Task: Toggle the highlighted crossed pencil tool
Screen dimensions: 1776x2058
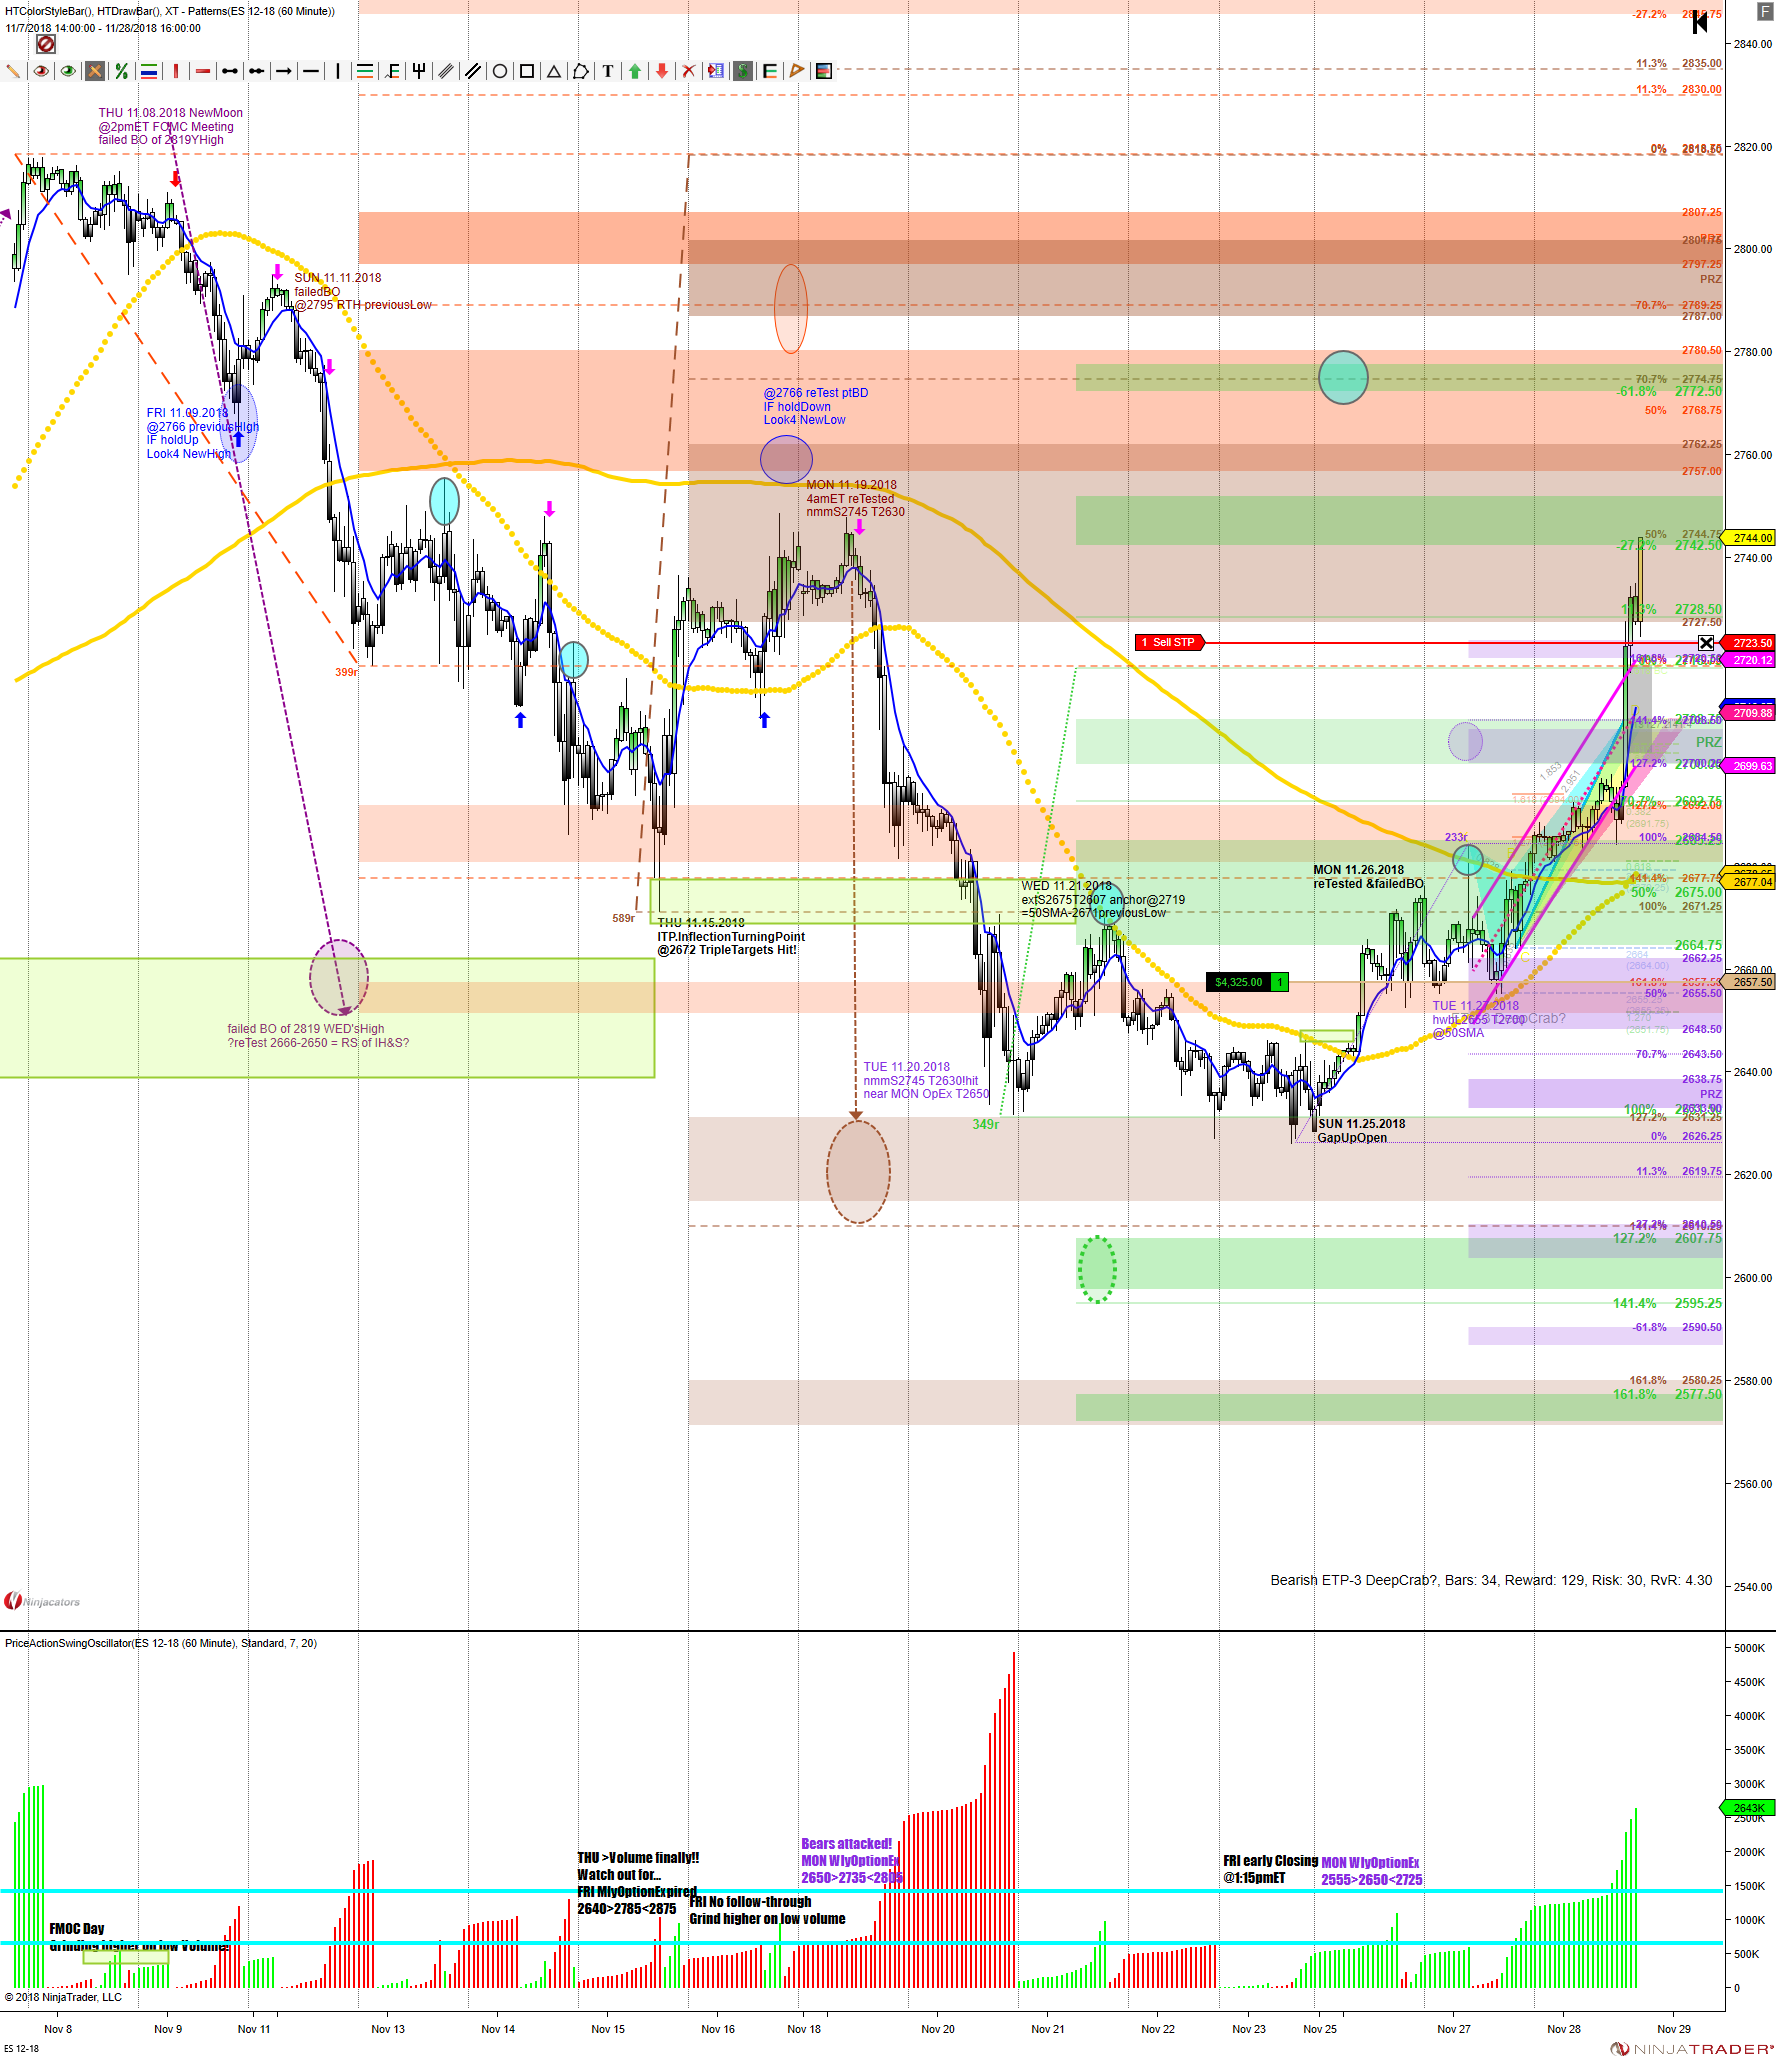Action: [x=95, y=71]
